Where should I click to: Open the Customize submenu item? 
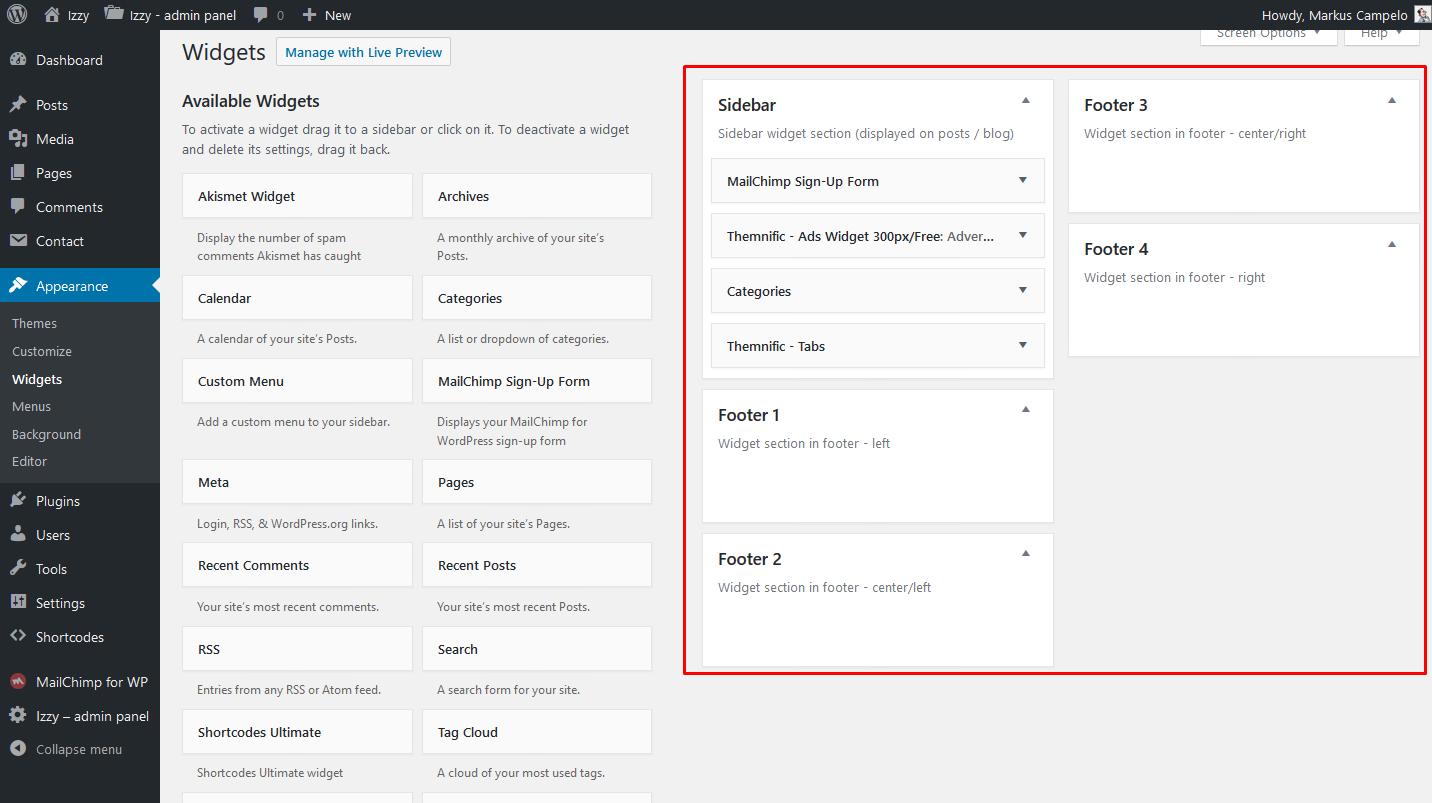point(42,352)
